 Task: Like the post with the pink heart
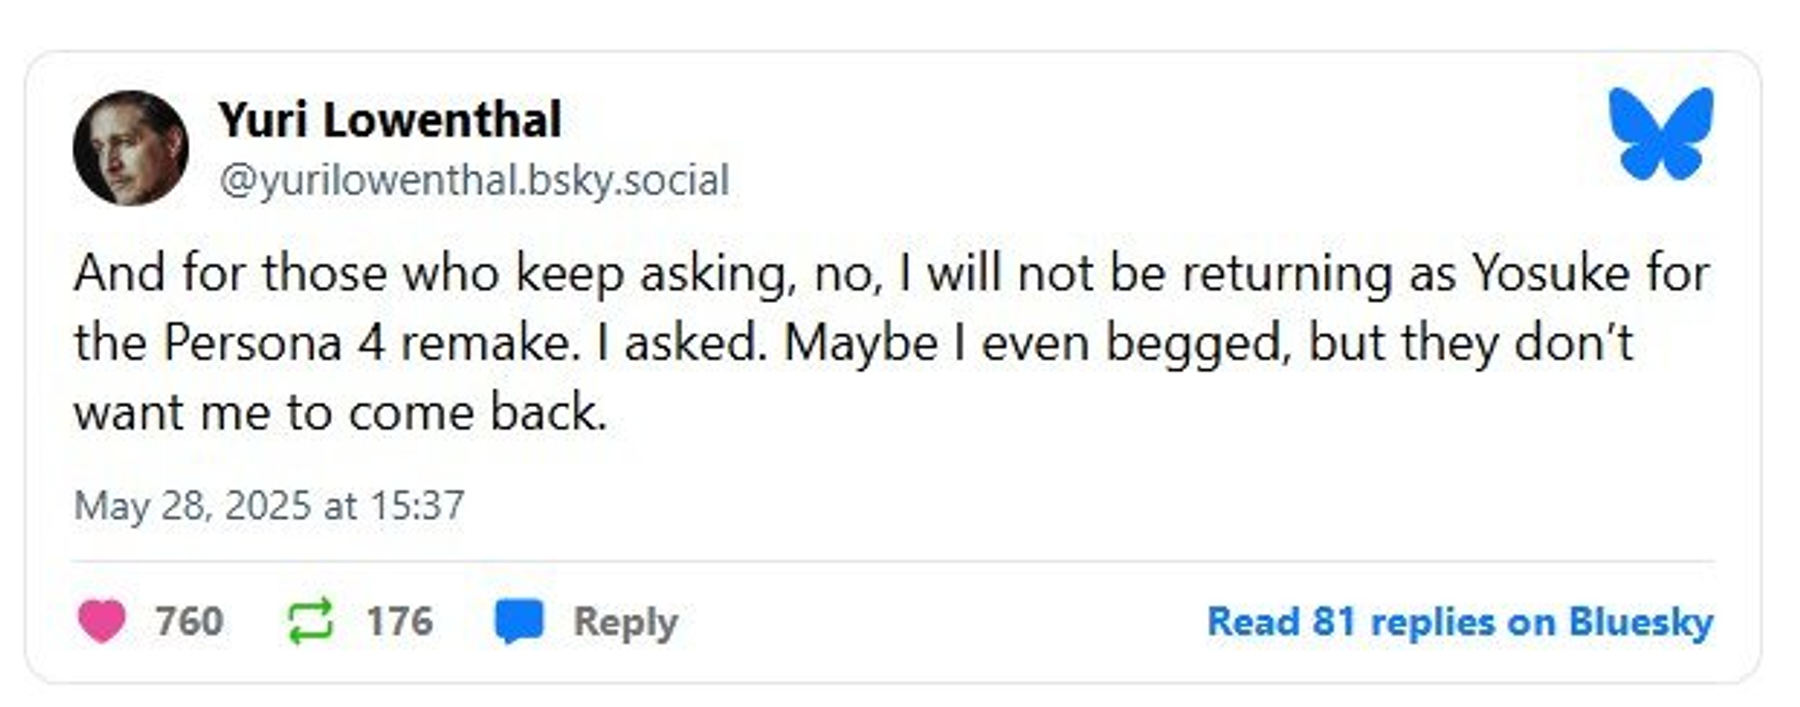click(x=101, y=621)
